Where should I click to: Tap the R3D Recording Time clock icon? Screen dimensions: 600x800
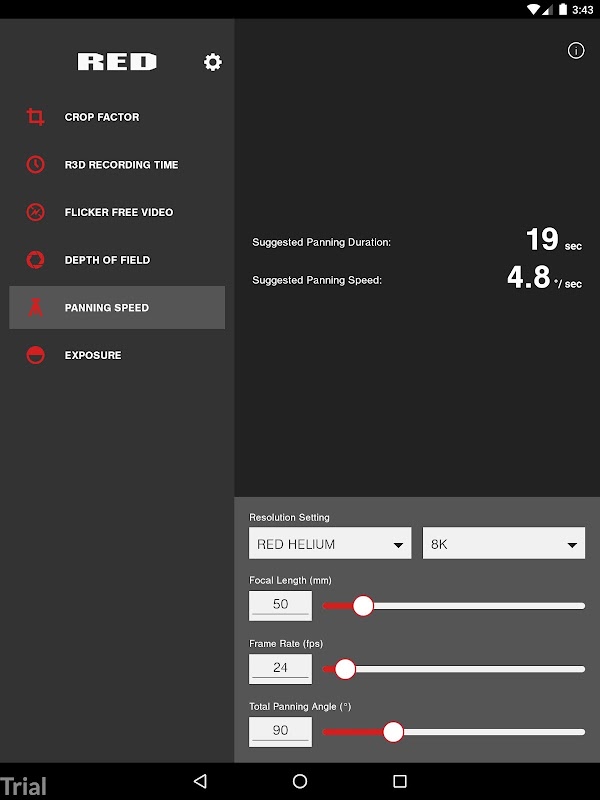[35, 164]
